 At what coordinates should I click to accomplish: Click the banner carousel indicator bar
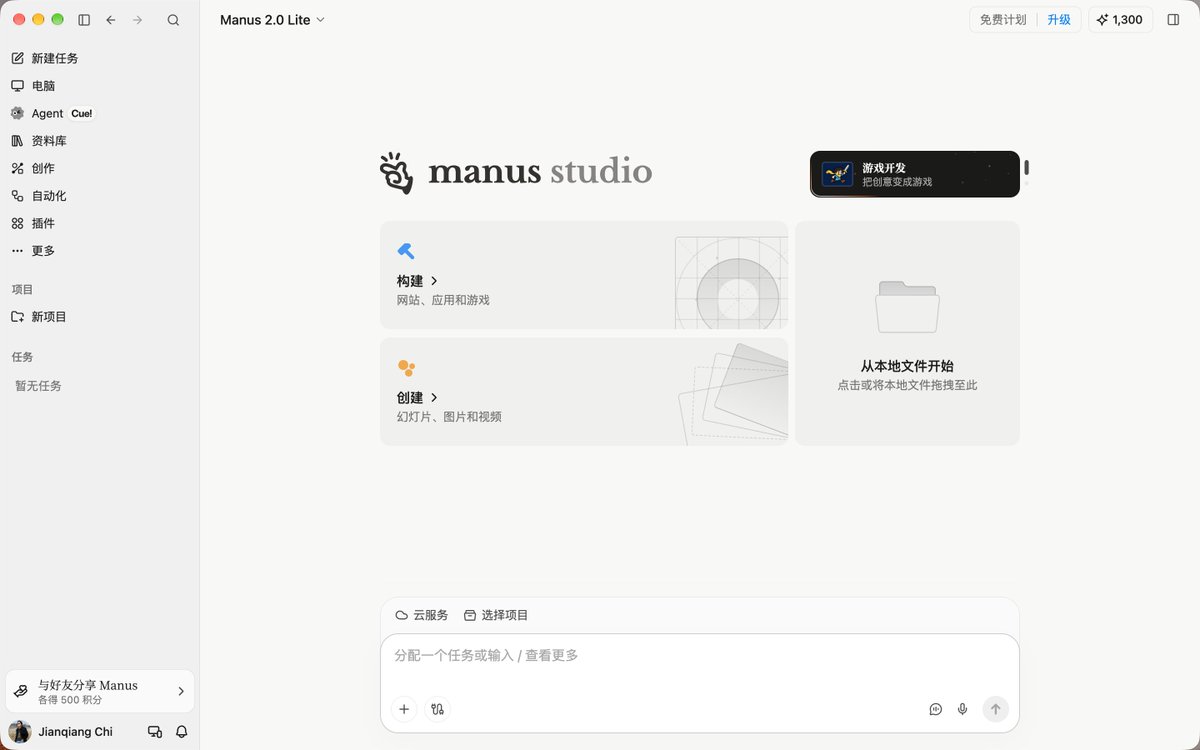(1026, 168)
